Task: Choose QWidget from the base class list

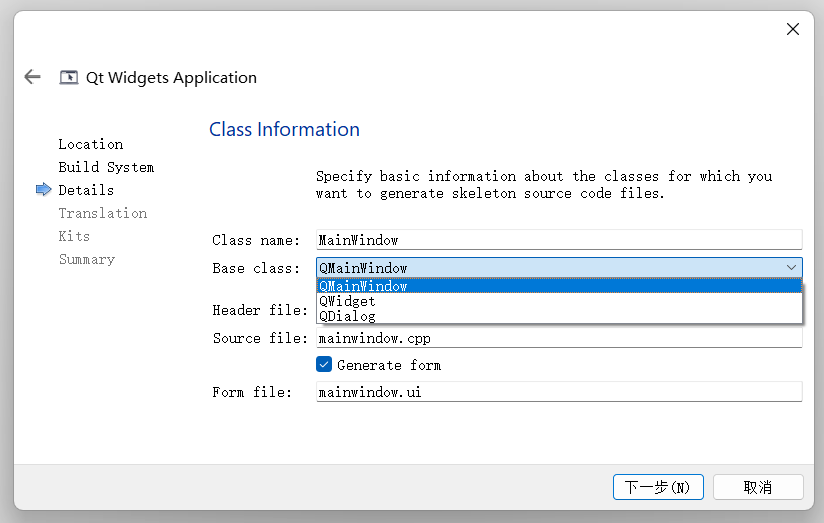Action: [x=559, y=301]
